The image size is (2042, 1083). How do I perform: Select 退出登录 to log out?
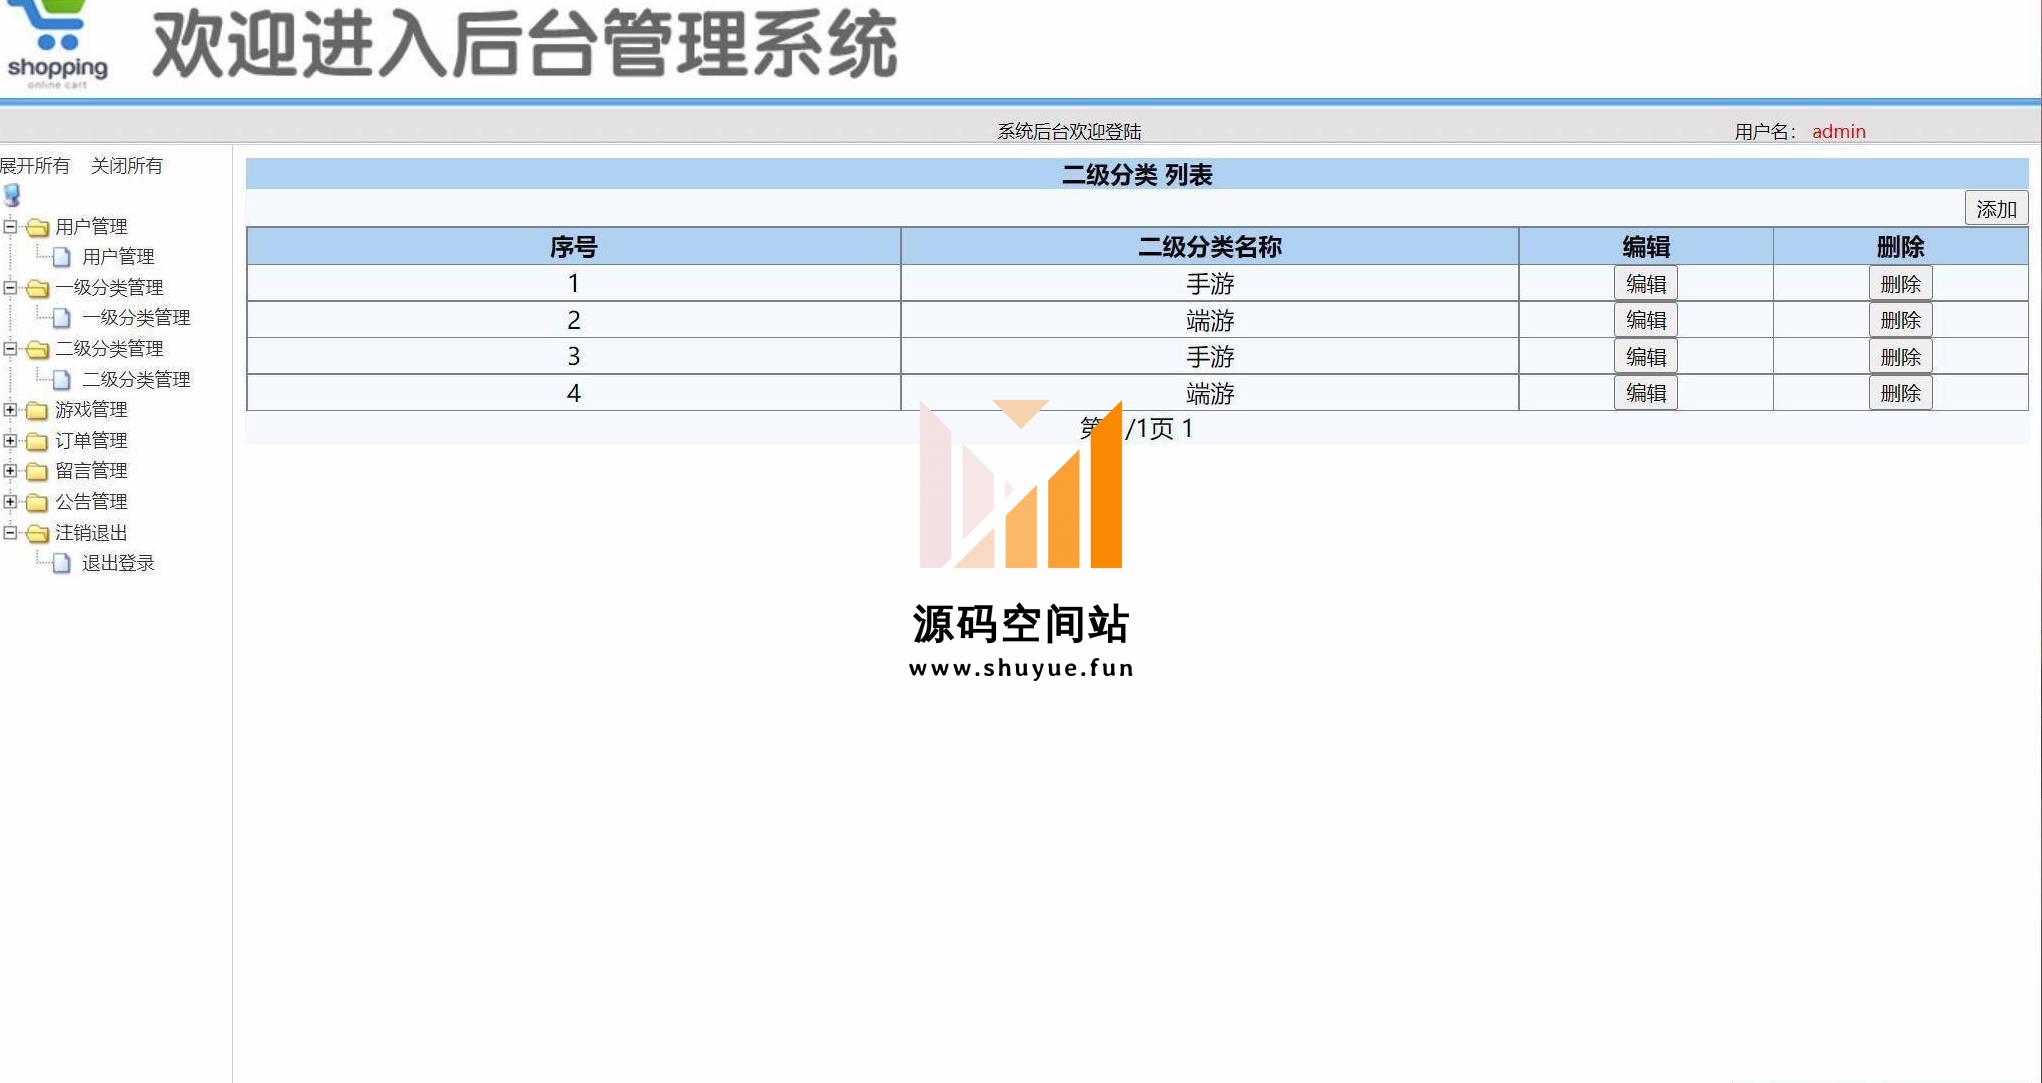tap(118, 563)
